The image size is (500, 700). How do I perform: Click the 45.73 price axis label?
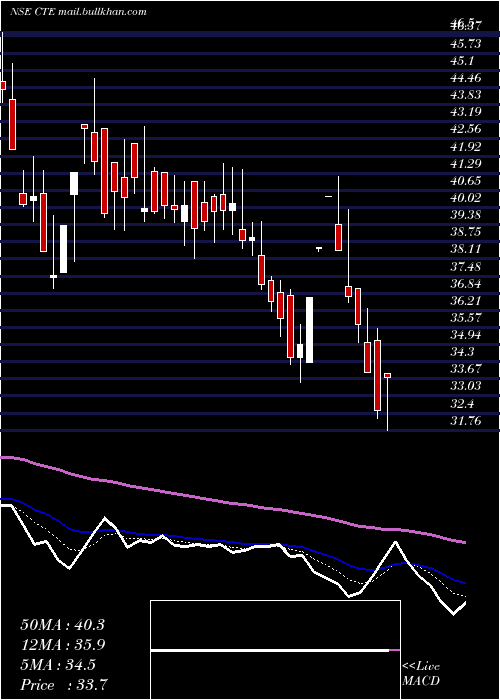coord(466,43)
